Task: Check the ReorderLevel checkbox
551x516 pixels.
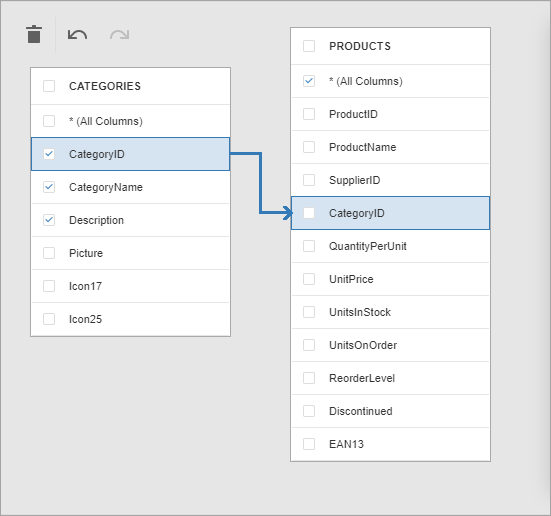Action: pos(309,378)
